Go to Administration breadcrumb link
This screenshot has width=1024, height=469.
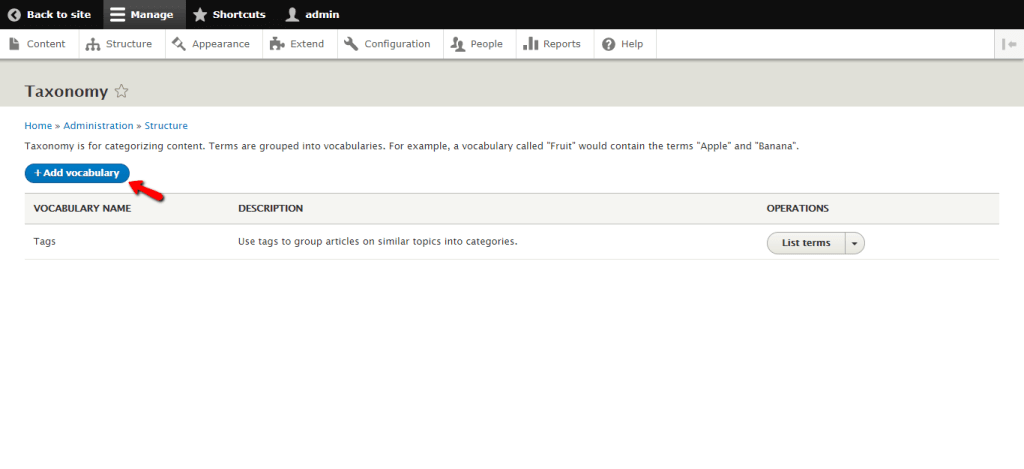pos(98,125)
